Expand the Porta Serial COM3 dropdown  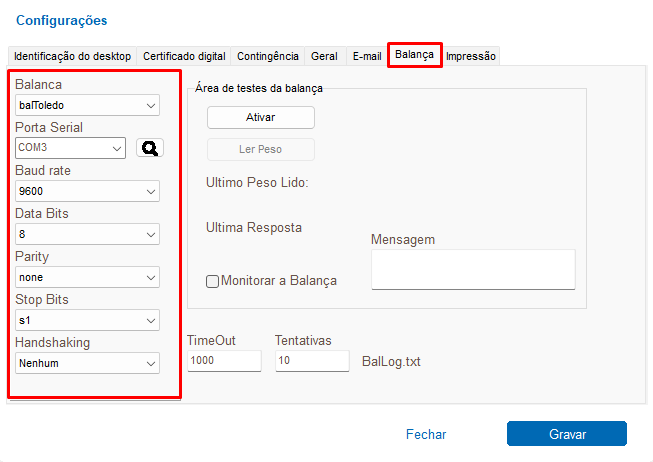tap(70, 148)
